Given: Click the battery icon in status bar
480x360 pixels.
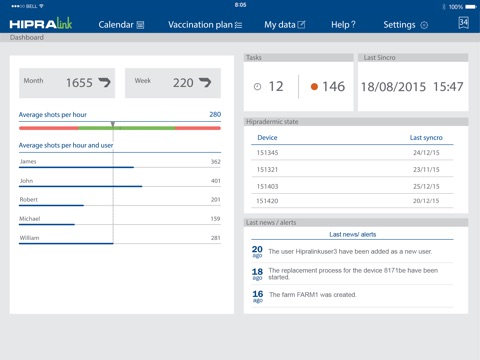Looking at the screenshot, I should pos(471,7).
